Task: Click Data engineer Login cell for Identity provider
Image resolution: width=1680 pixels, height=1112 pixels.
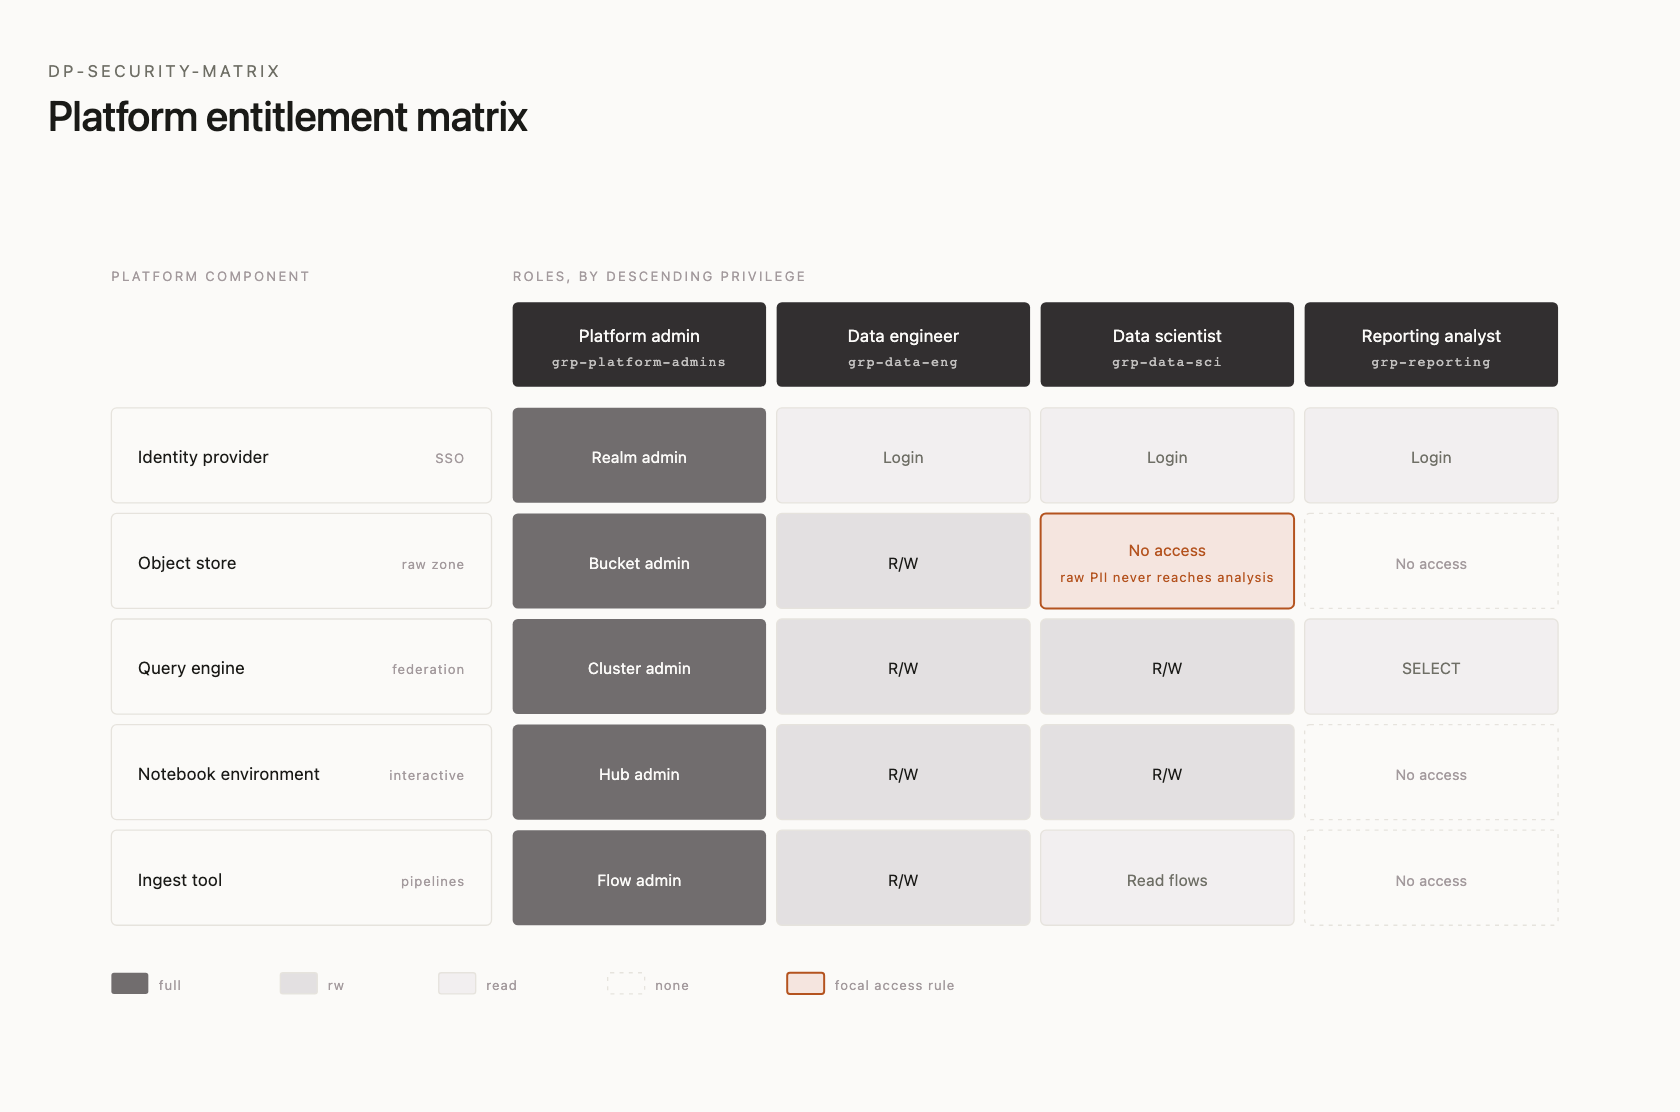Action: [903, 455]
